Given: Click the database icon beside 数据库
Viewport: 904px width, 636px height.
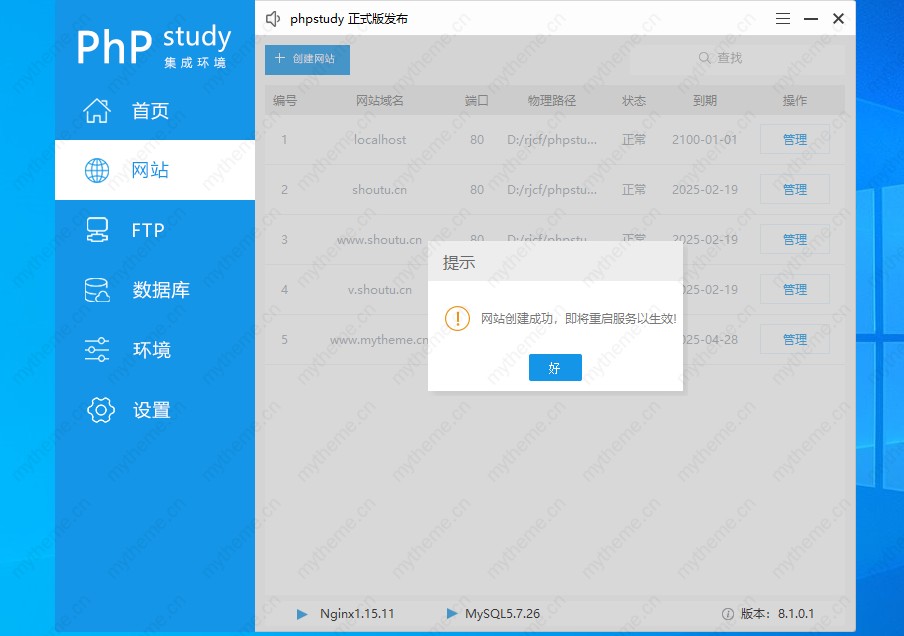Looking at the screenshot, I should 97,290.
